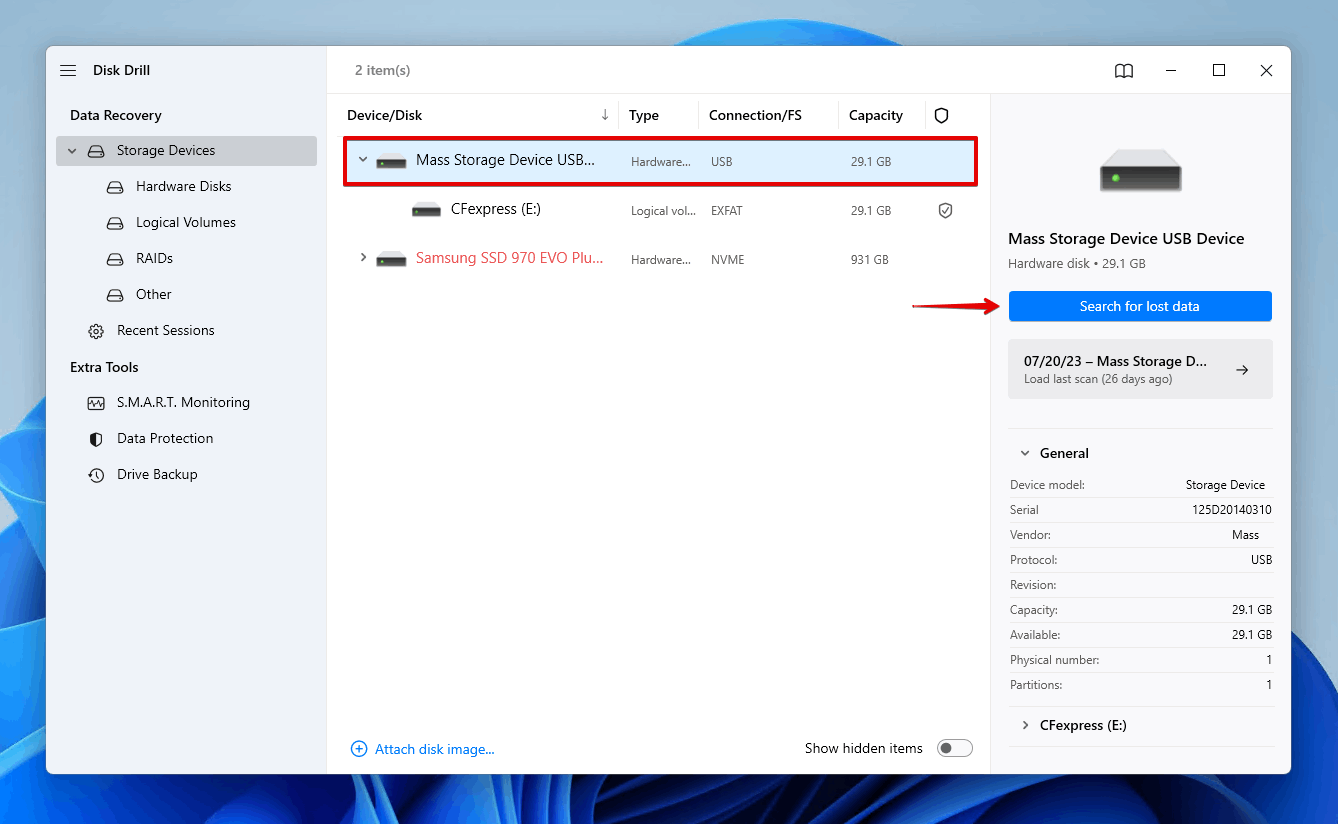Click the Data Protection shield icon
This screenshot has height=824, width=1338.
96,439
